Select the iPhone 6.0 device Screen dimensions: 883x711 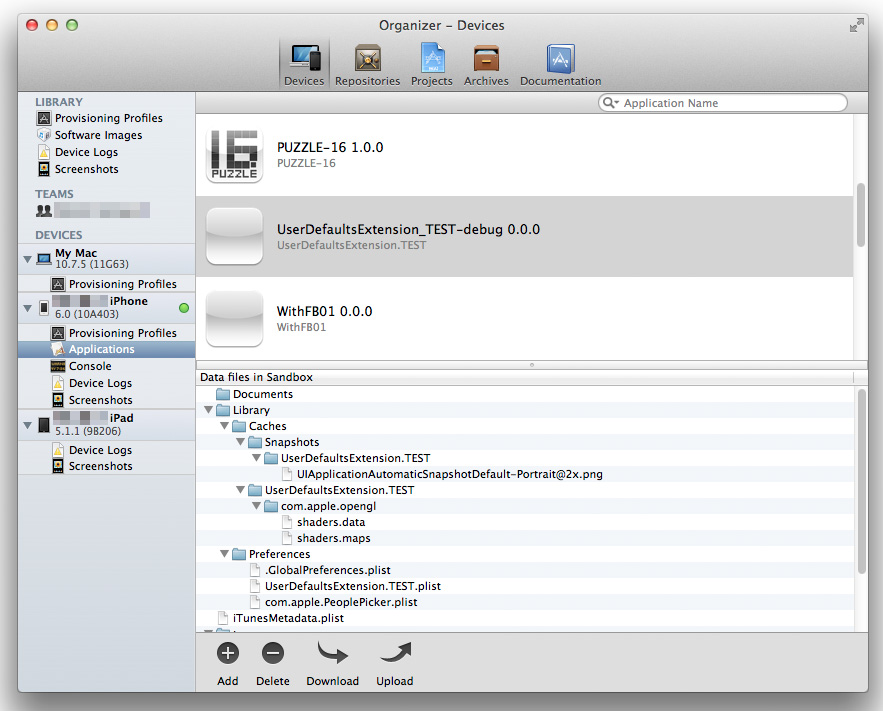pos(107,308)
